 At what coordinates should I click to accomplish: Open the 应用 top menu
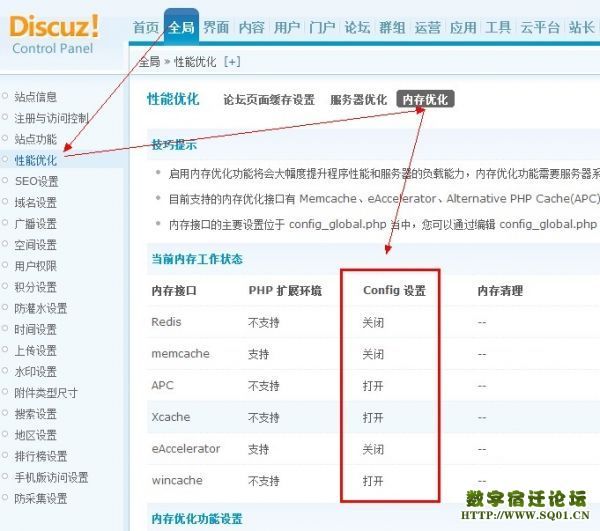[463, 28]
